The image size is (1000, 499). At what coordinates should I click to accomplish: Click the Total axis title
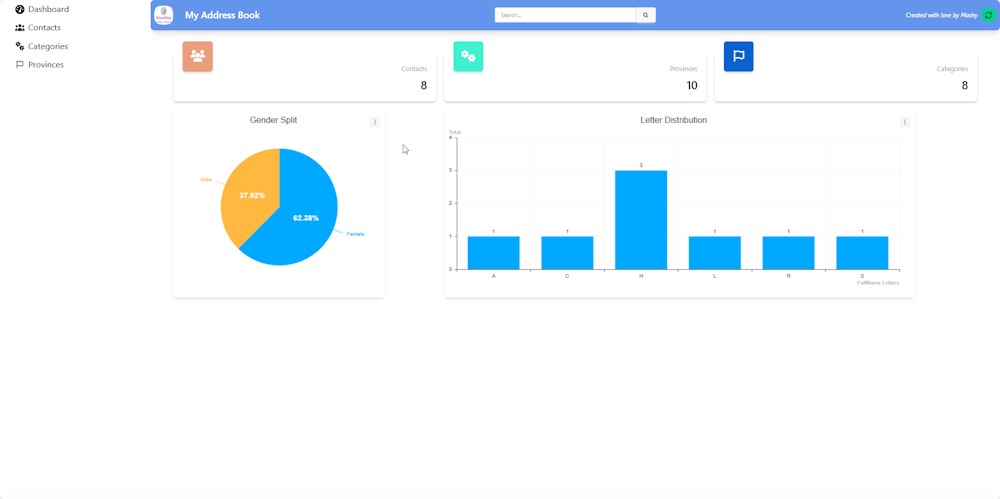click(x=455, y=132)
